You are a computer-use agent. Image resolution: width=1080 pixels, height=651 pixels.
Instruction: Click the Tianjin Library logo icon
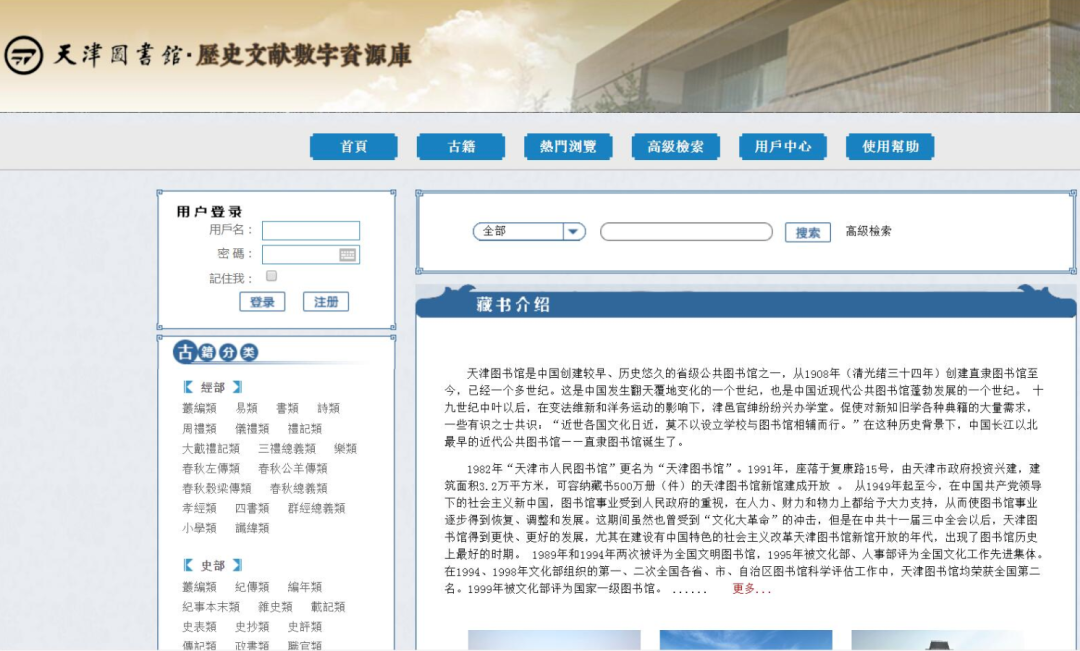click(x=23, y=55)
